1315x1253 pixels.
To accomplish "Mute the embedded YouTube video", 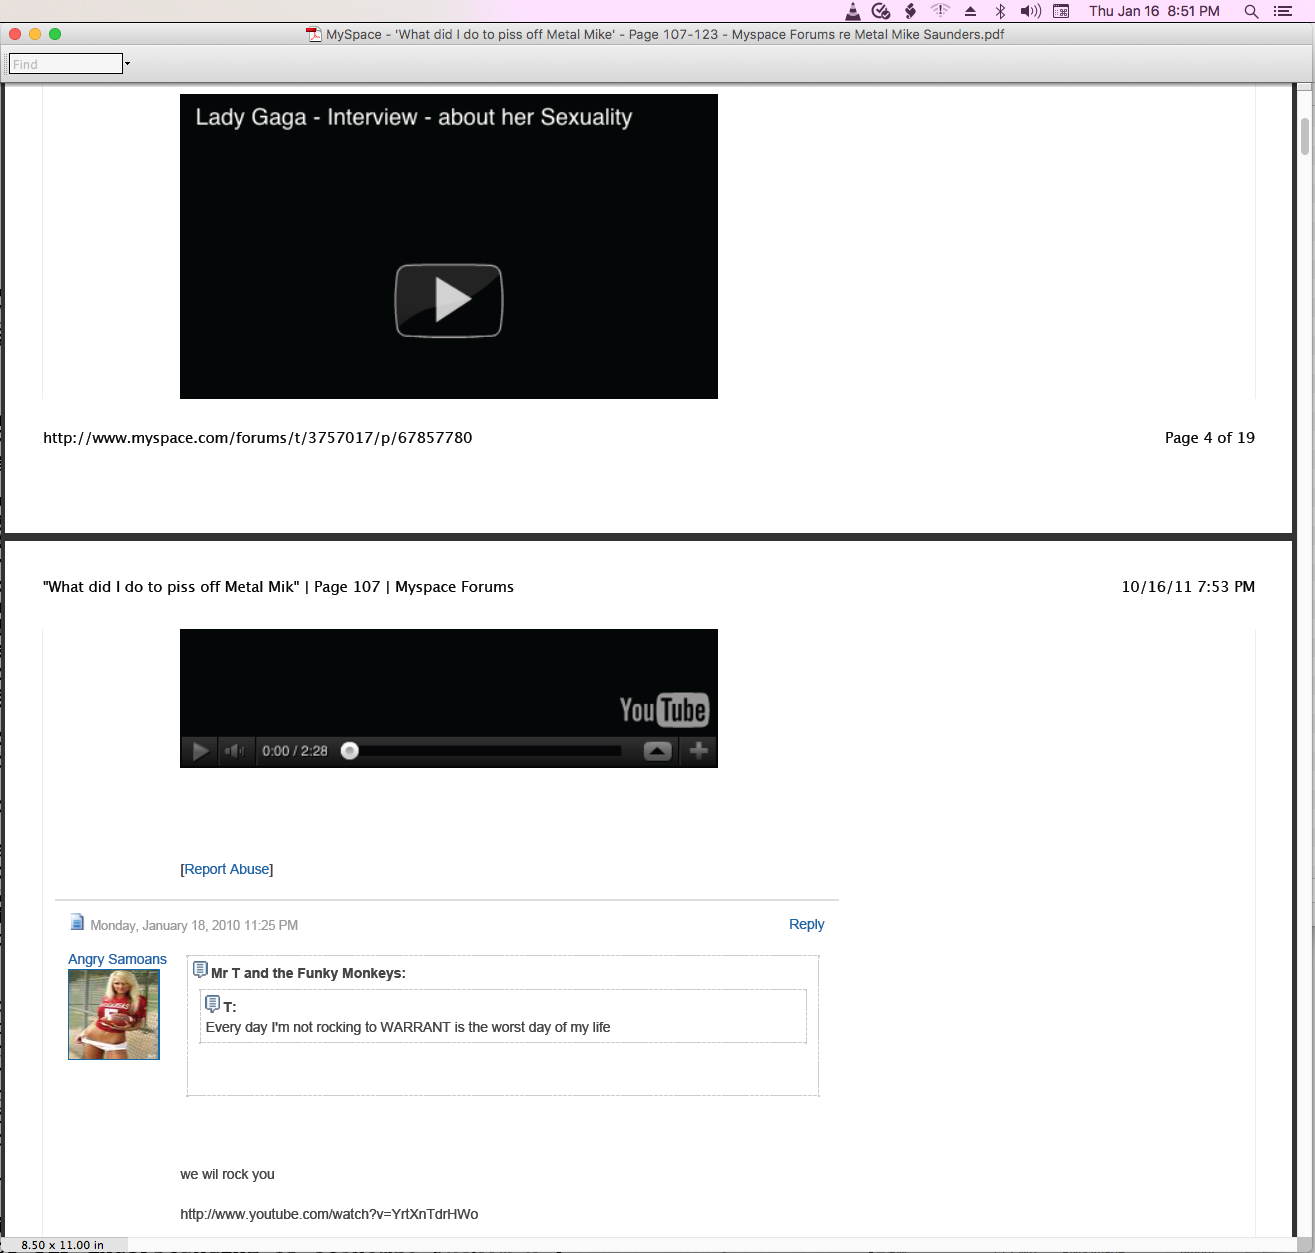I will coord(235,750).
